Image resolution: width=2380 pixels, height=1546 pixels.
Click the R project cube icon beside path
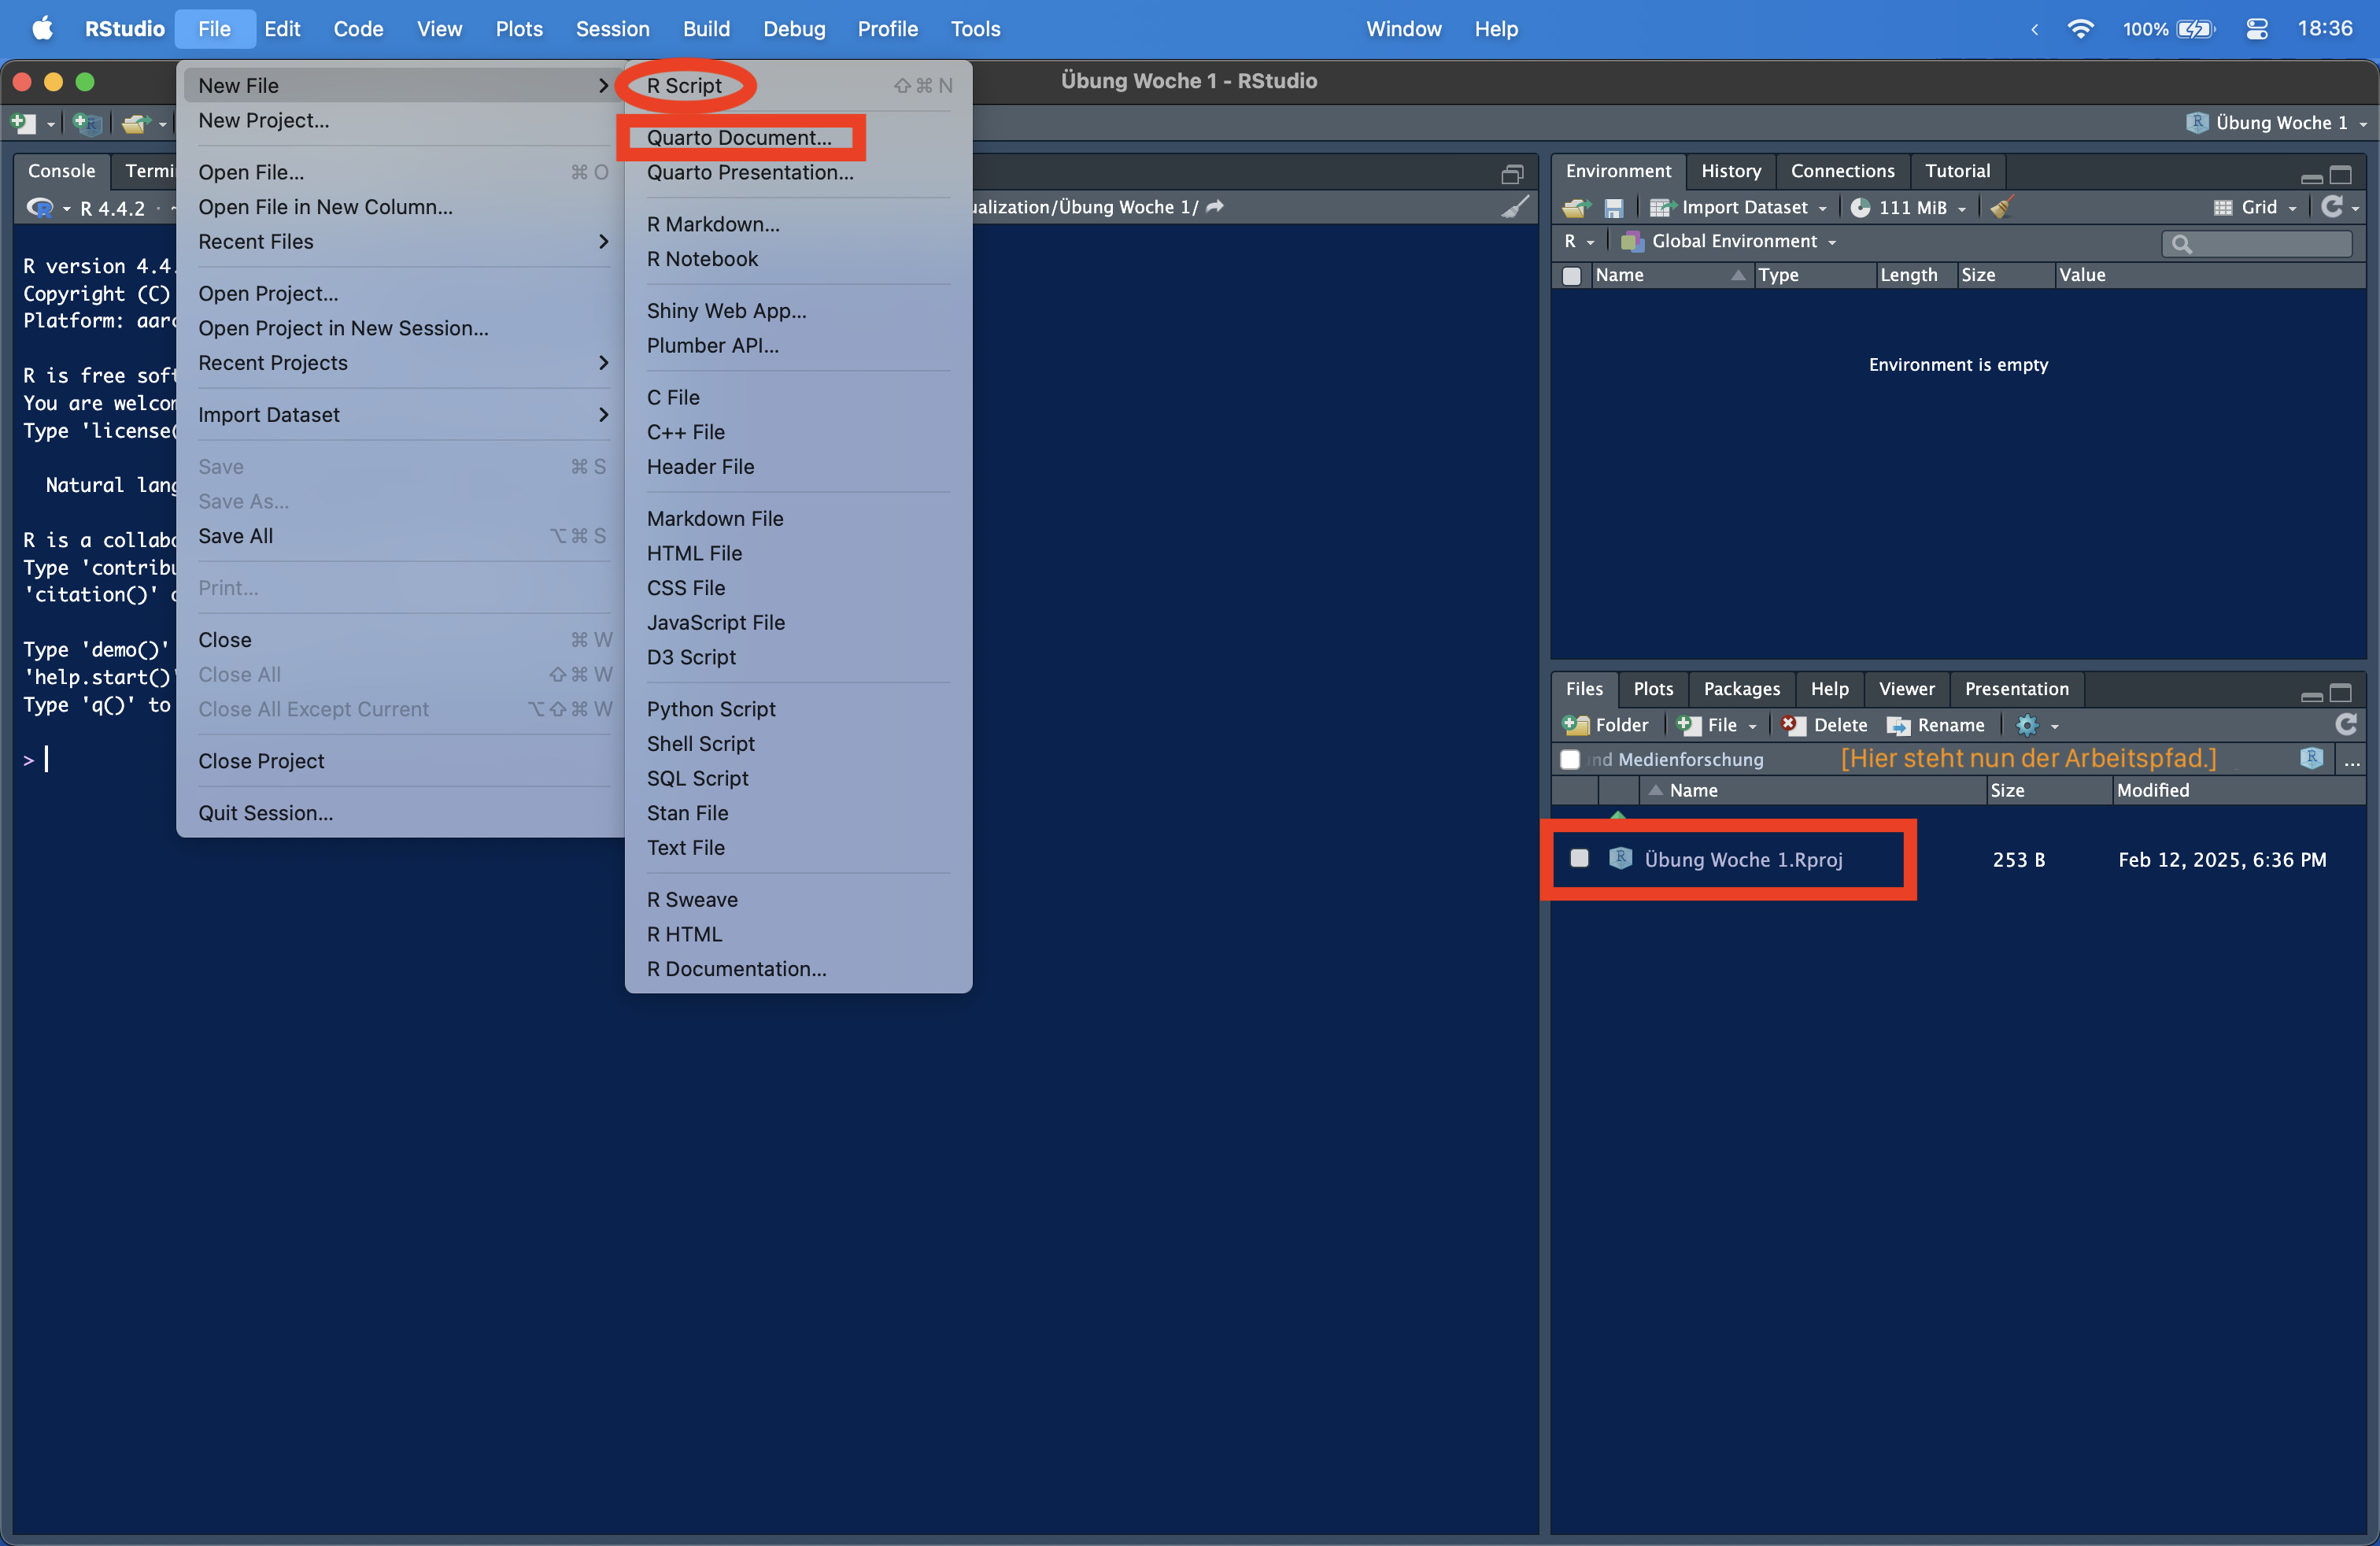[x=2311, y=758]
